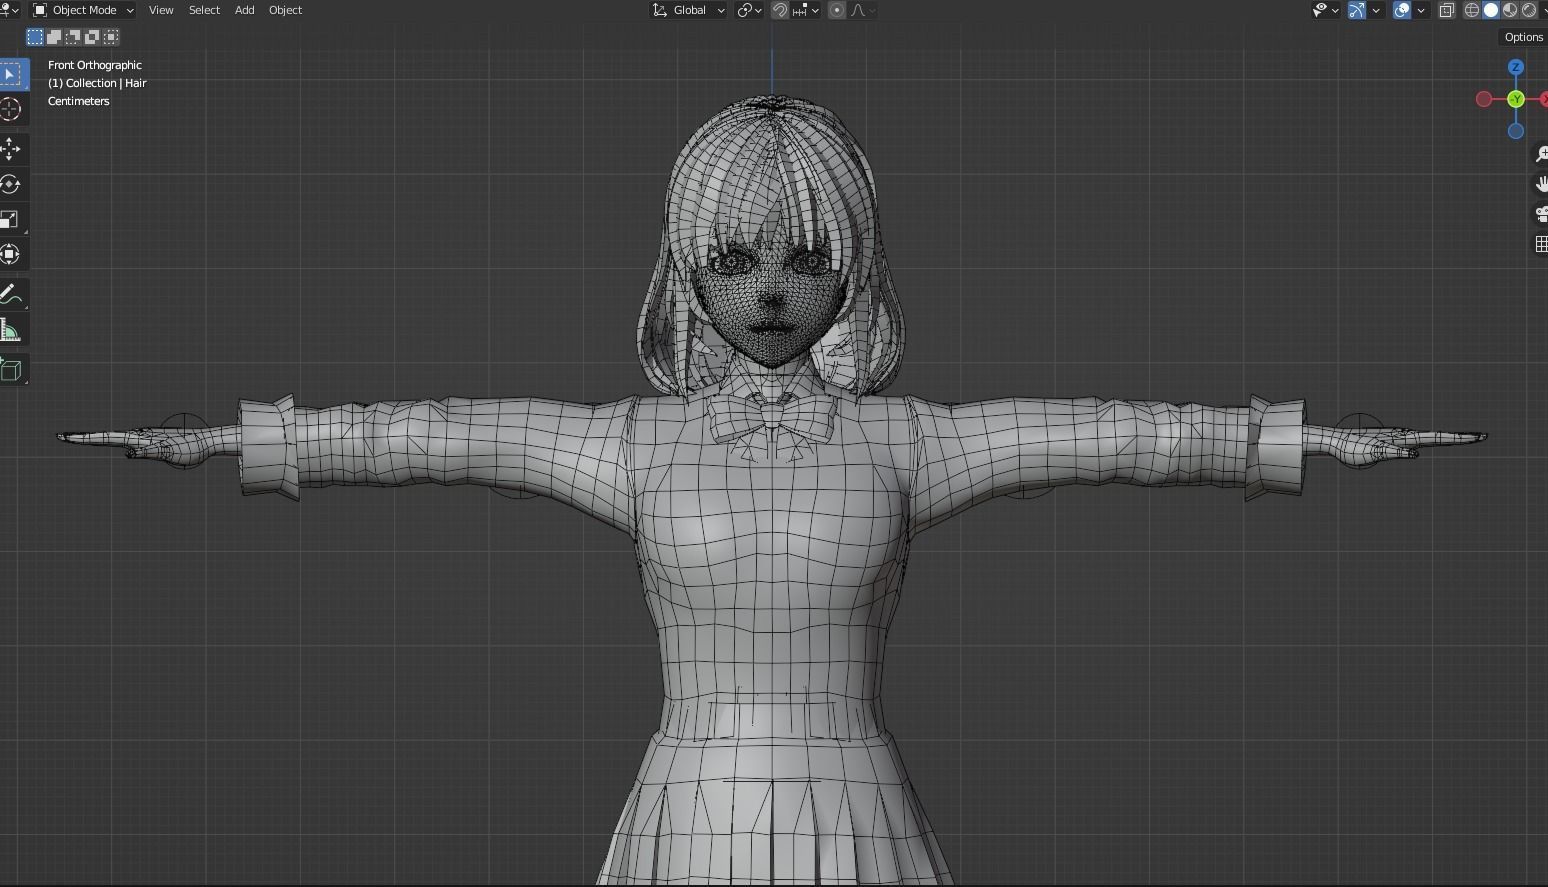Switch to material preview shading
1548x887 pixels.
tap(1510, 10)
